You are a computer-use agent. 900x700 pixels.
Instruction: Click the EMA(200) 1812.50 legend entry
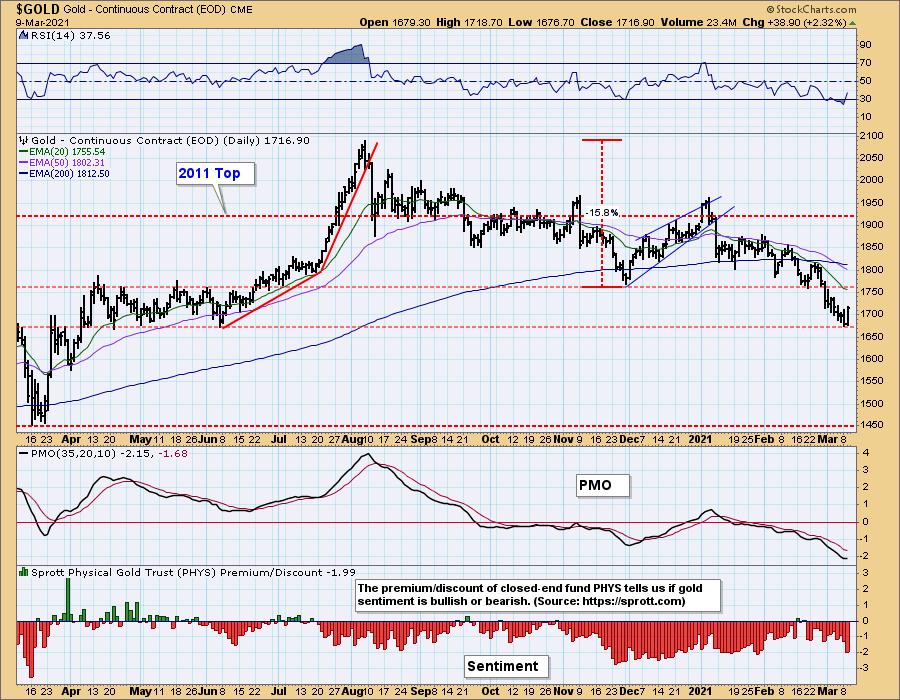coord(64,173)
